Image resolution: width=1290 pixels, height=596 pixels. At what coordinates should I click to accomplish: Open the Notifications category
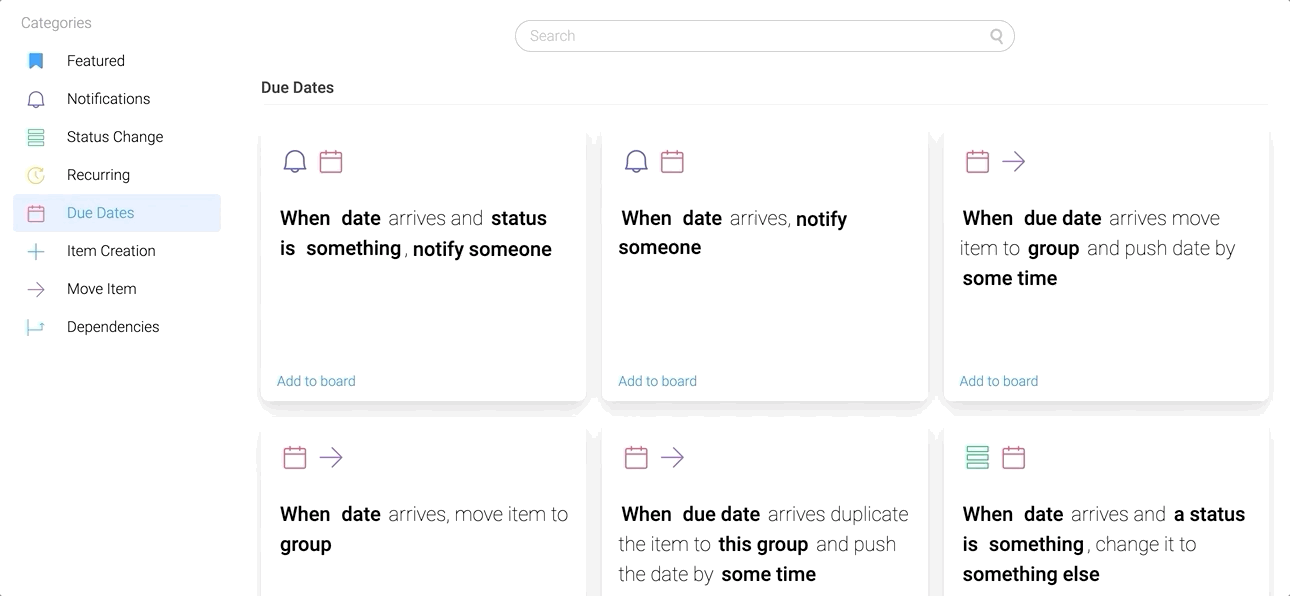pos(117,99)
